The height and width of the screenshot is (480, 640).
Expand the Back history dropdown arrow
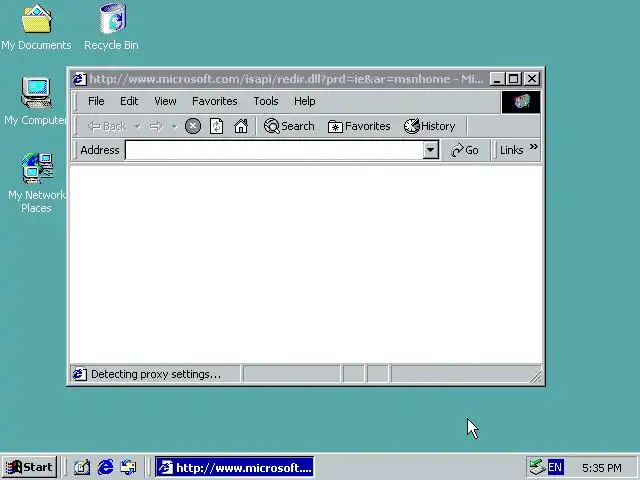[x=138, y=127]
